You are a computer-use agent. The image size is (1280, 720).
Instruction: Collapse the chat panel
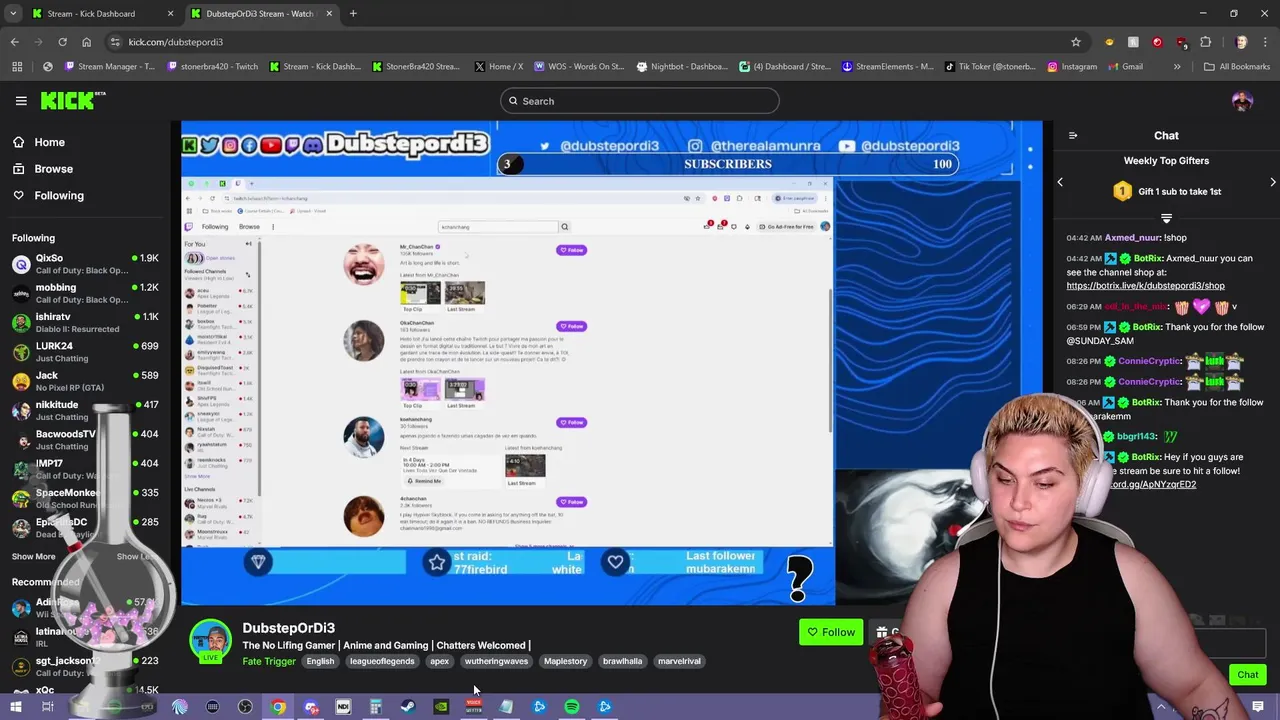coord(1072,136)
